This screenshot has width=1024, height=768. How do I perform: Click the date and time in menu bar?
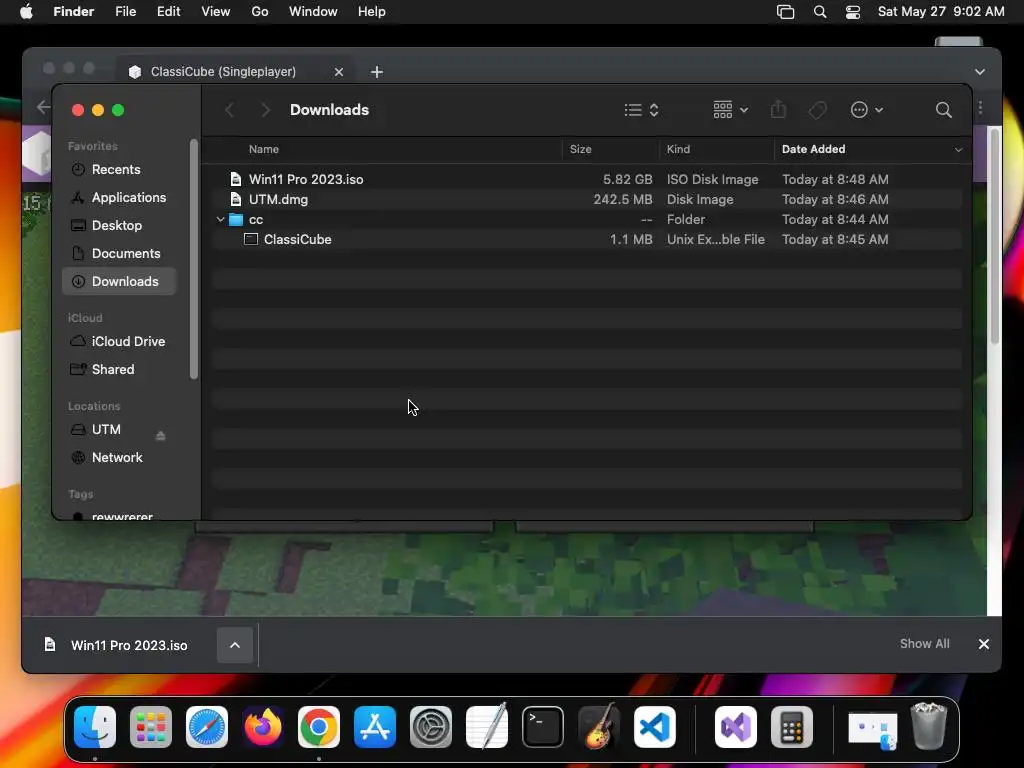pos(941,12)
